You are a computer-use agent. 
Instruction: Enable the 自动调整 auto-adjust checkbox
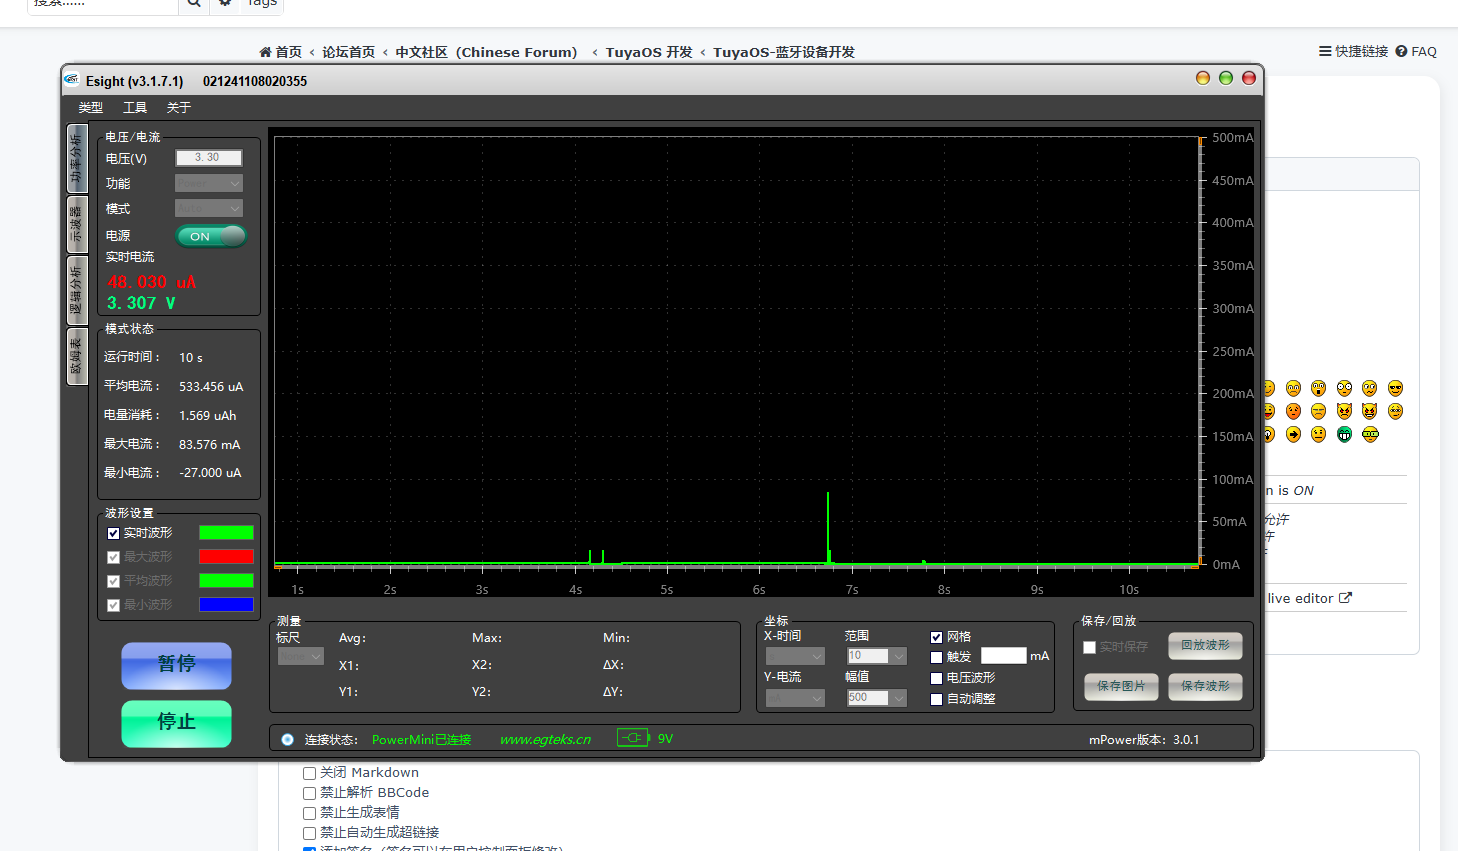[x=936, y=699]
